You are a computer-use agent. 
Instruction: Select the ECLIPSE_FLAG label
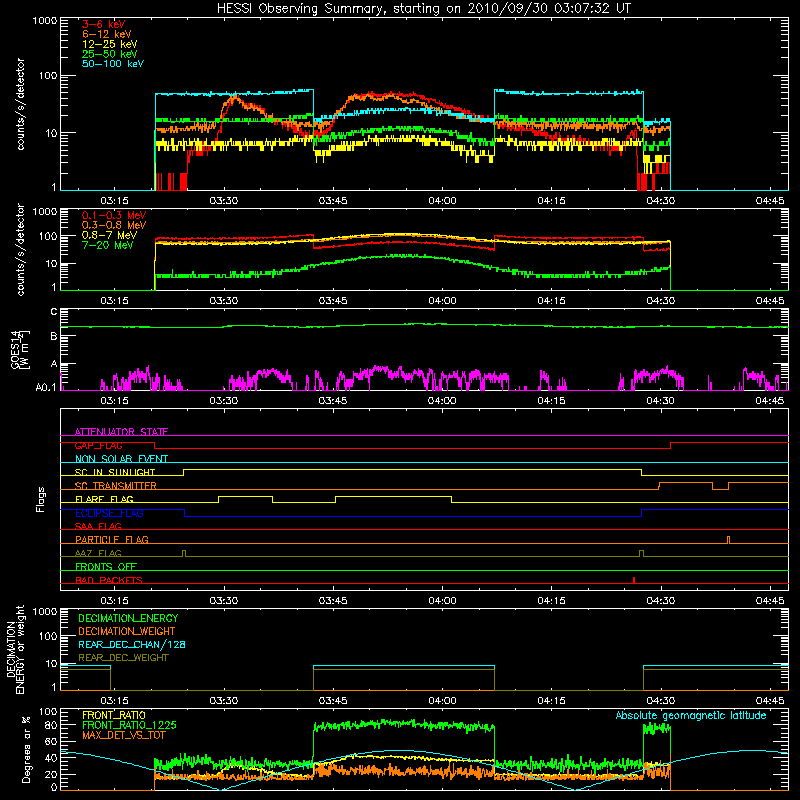[x=109, y=513]
